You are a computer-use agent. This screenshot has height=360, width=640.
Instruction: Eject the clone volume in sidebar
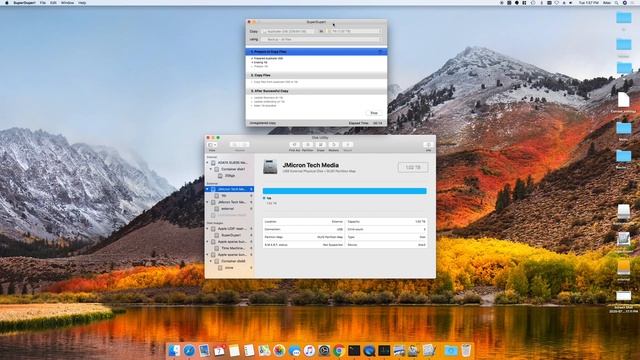[251, 268]
